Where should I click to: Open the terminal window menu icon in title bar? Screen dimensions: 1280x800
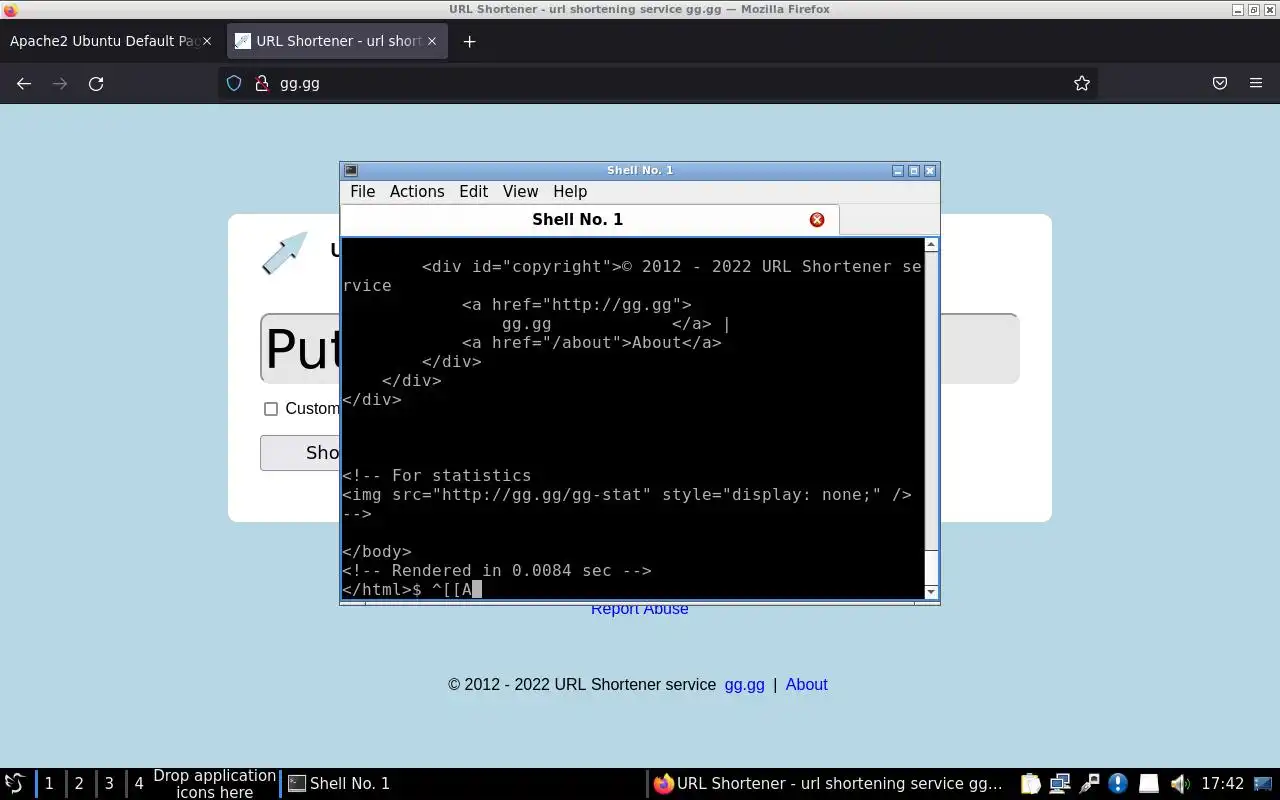350,170
